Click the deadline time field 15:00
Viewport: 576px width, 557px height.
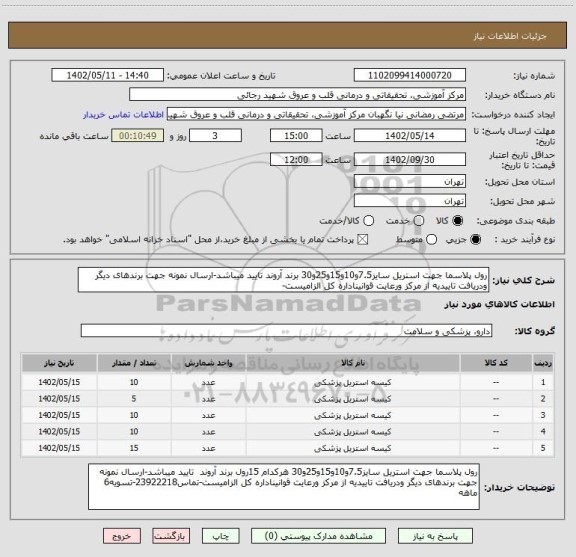pos(296,136)
